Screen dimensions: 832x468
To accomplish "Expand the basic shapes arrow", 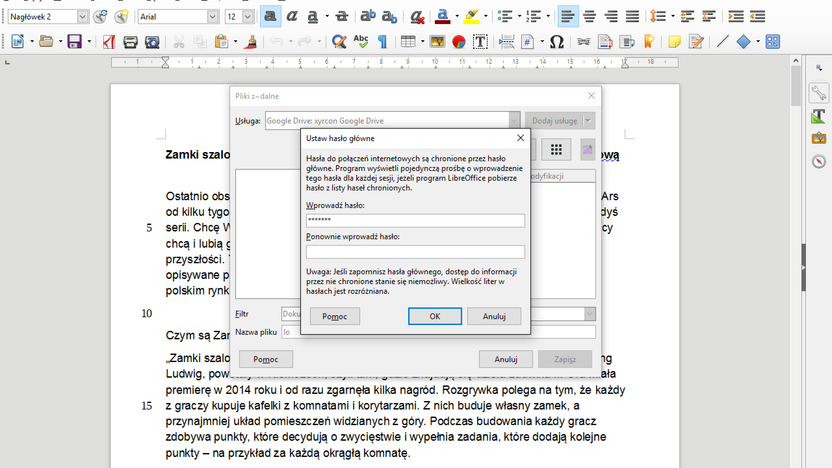I will 758,41.
